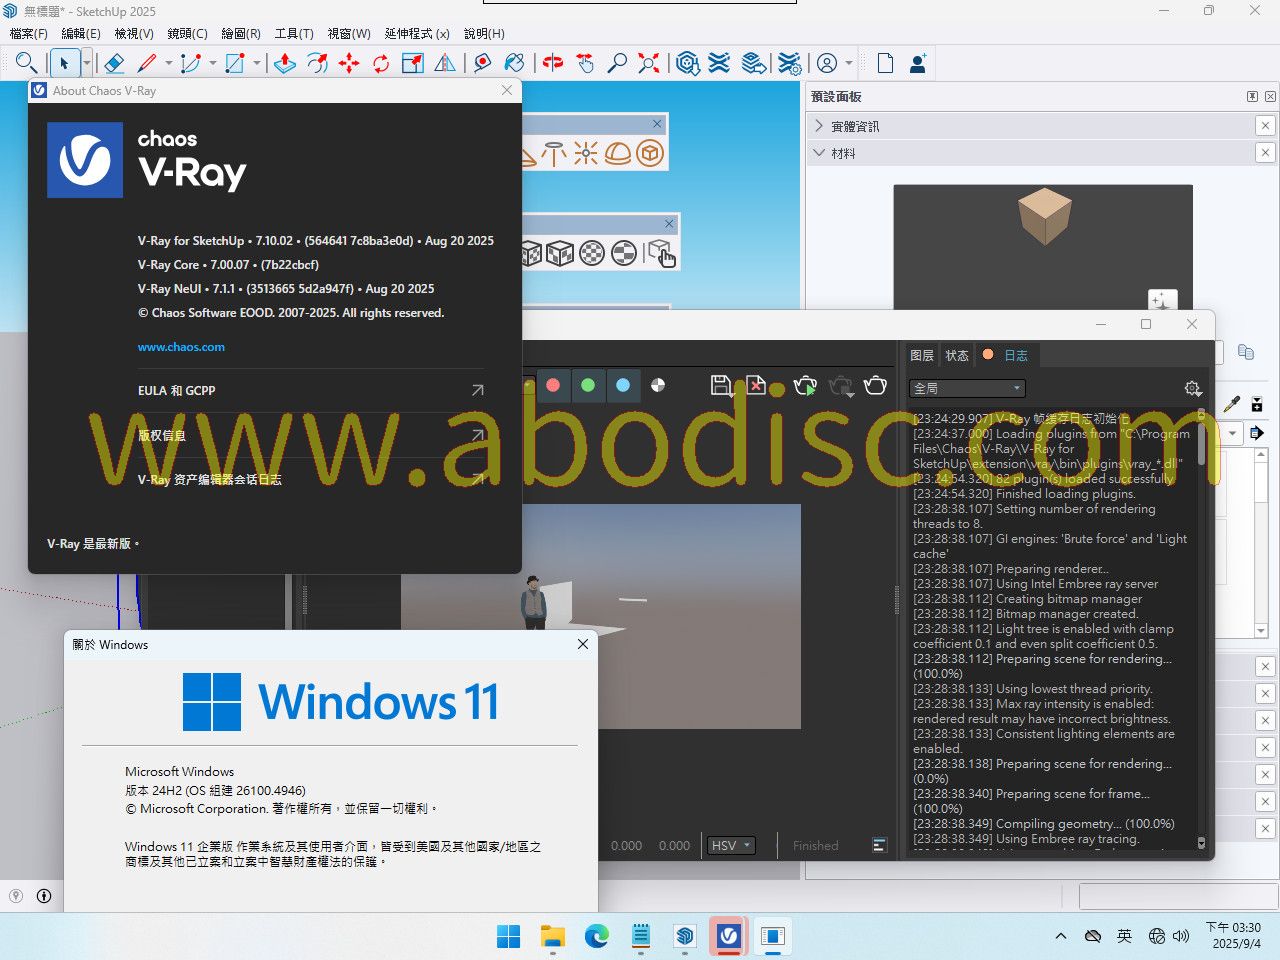Open Microsoft Edge from the taskbar
Viewport: 1280px width, 960px height.
[x=597, y=936]
